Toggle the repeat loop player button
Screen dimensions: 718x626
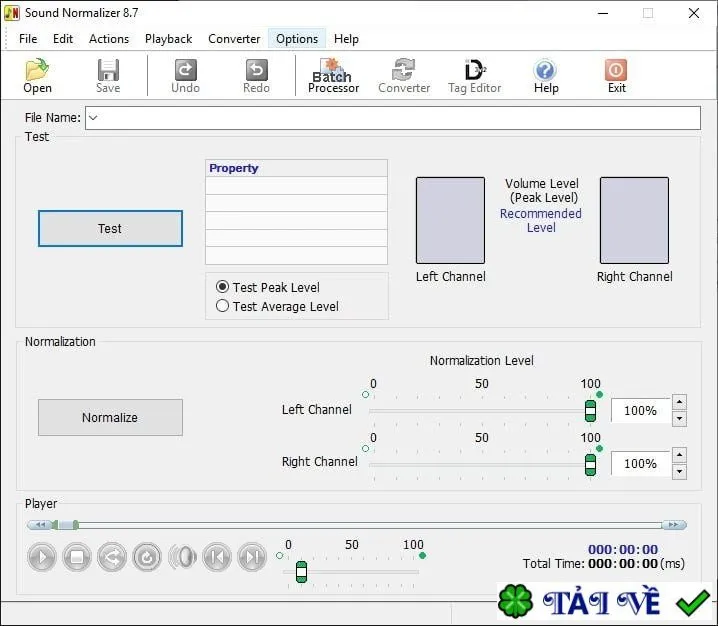(147, 557)
